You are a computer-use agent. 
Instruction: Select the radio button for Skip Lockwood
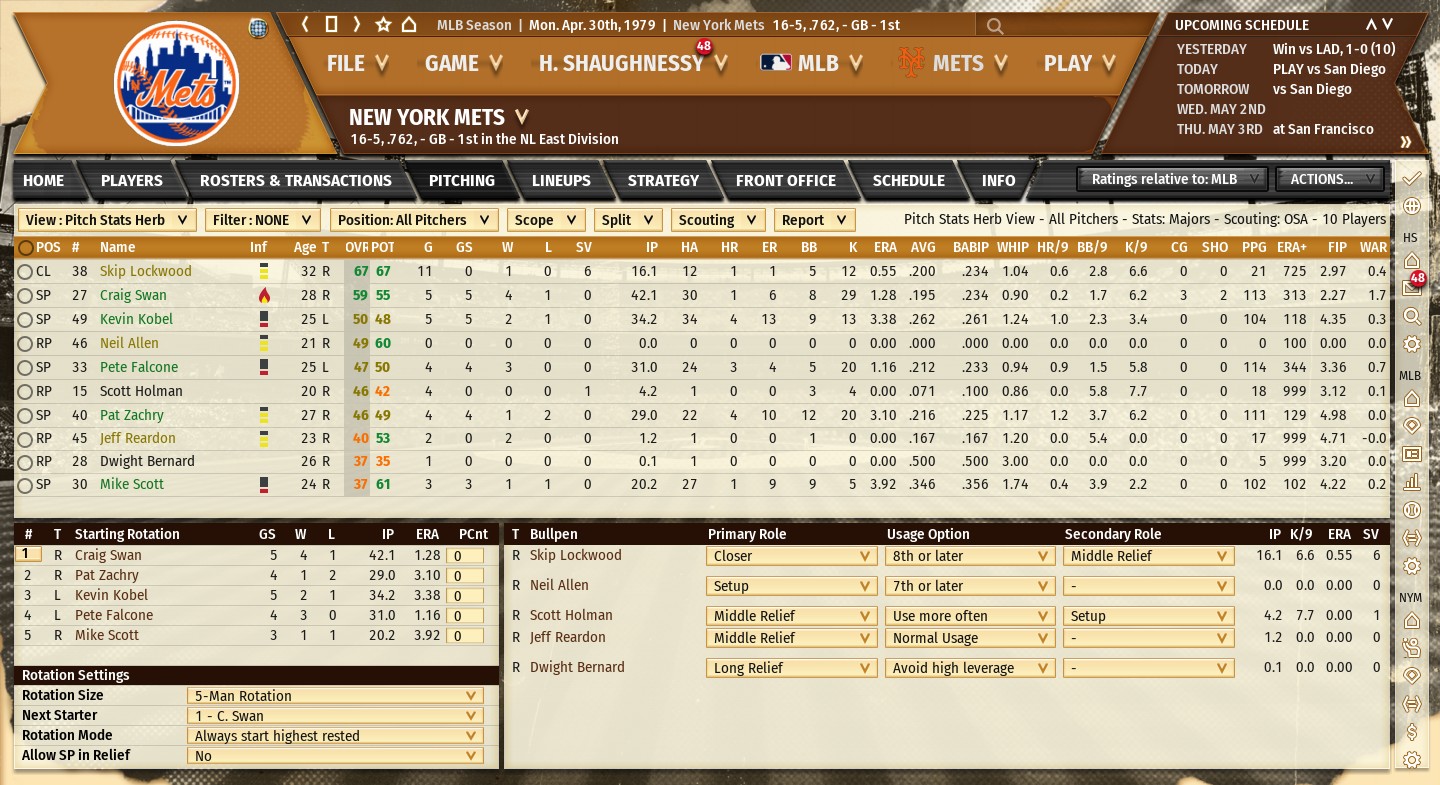[x=24, y=271]
